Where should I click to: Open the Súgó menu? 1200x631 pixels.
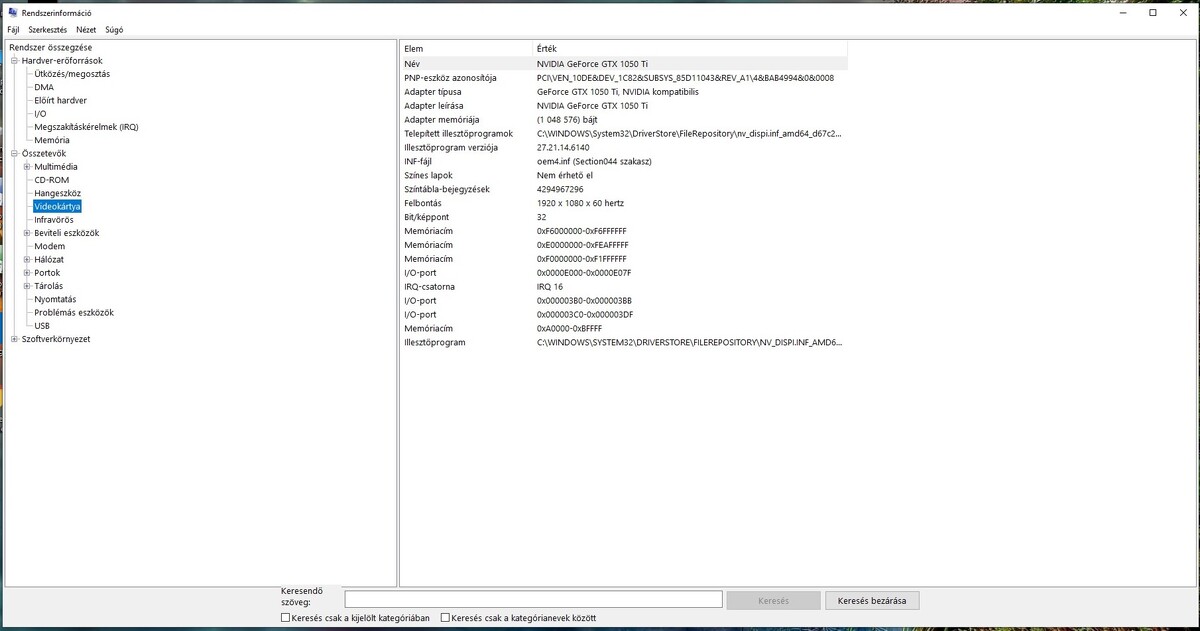pos(114,30)
